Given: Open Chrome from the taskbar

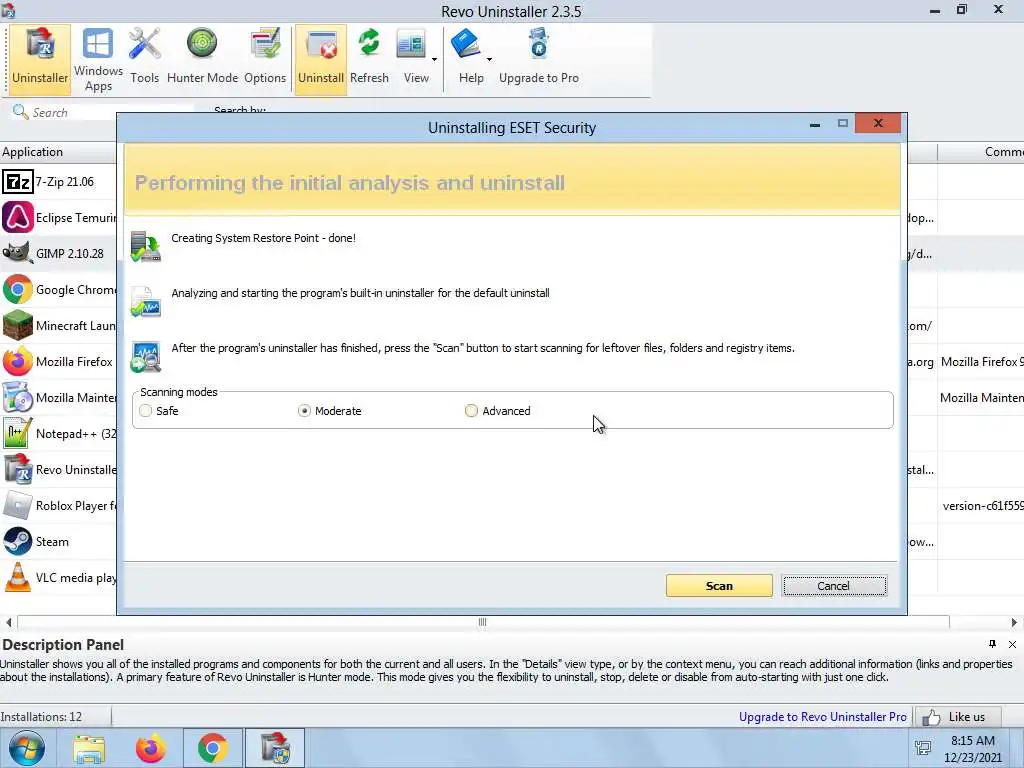Looking at the screenshot, I should click(x=212, y=748).
